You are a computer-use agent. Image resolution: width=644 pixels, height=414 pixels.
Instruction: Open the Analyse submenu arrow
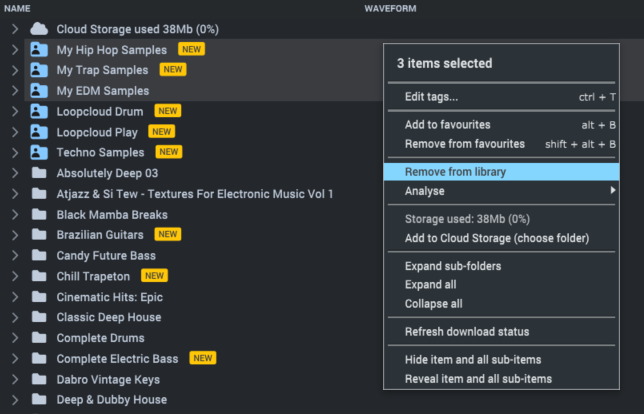(x=613, y=190)
